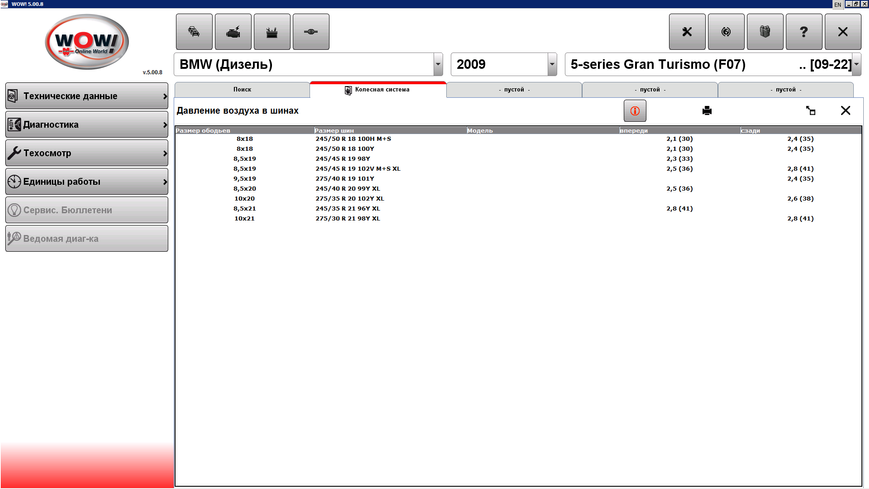This screenshot has width=869, height=489.
Task: Click the Размер шин column header
Action: (390, 130)
